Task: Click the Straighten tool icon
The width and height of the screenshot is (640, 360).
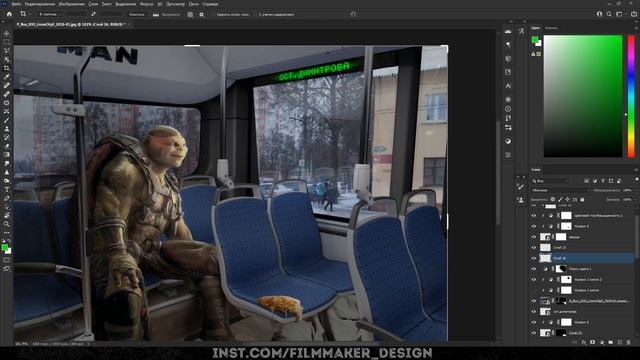Action: 156,14
